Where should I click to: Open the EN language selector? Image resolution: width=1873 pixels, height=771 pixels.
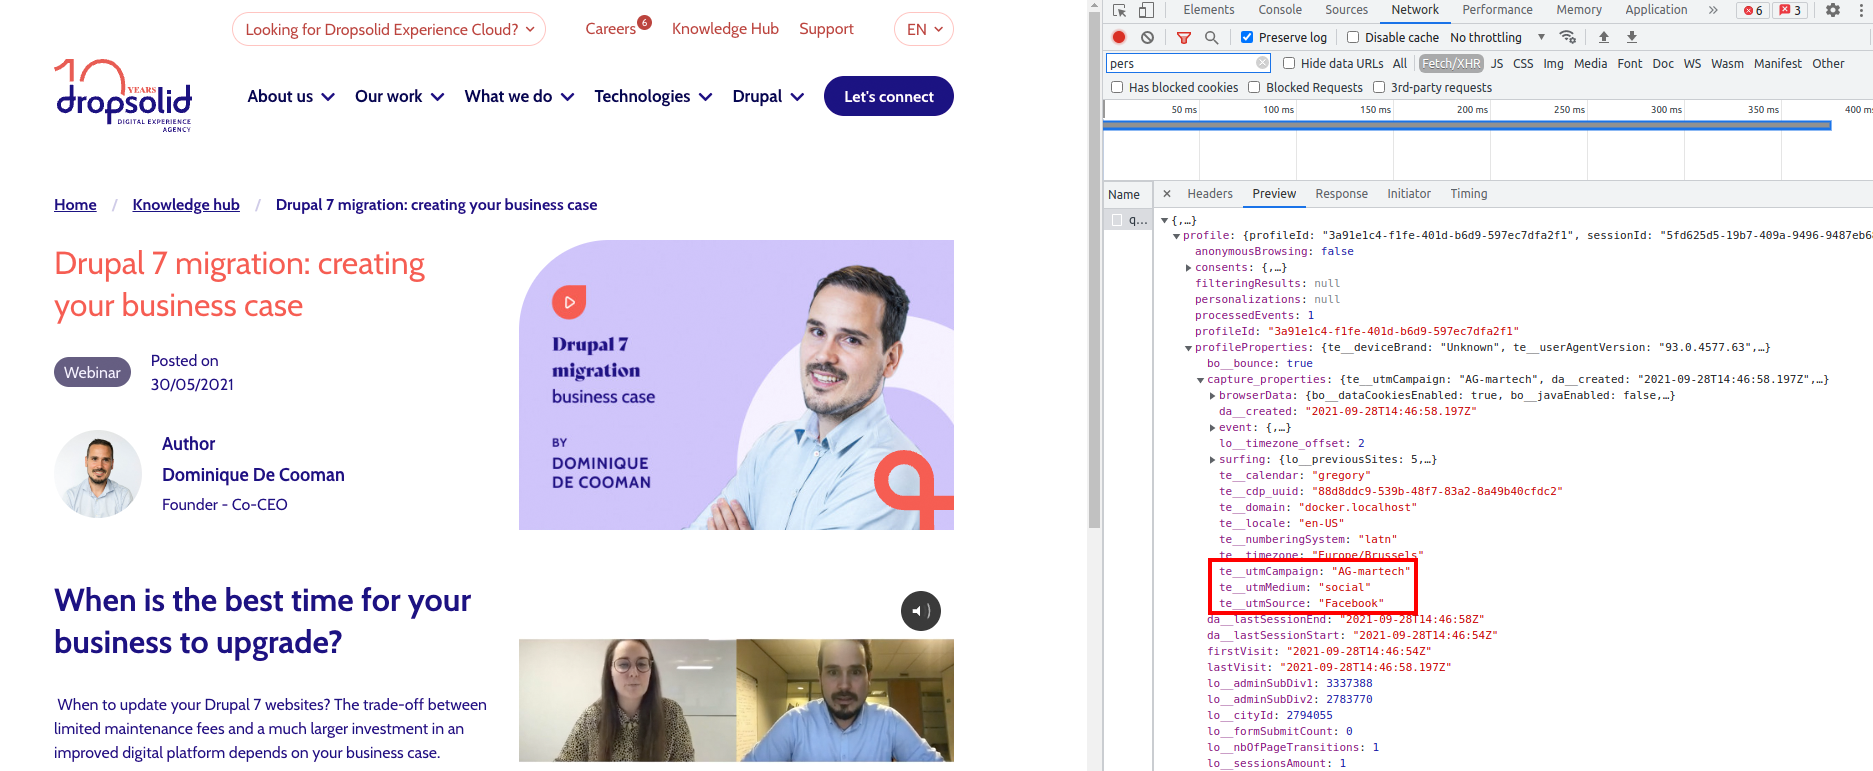924,29
